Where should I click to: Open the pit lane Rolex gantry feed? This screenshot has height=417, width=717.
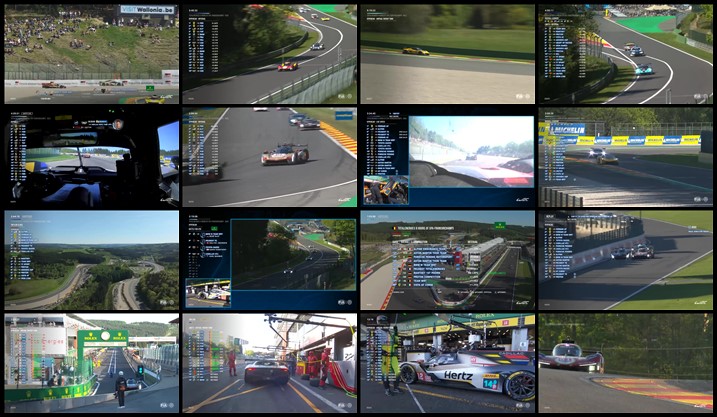(x=91, y=363)
